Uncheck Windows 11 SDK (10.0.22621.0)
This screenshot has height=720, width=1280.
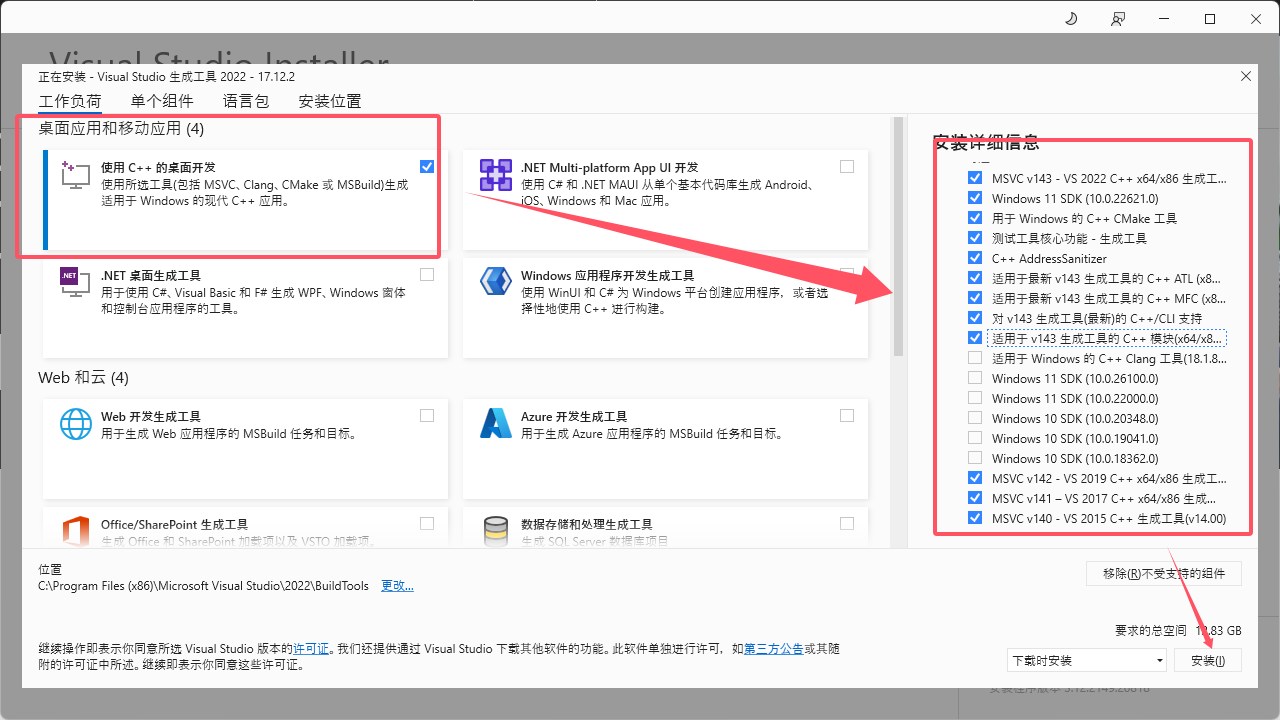(975, 198)
